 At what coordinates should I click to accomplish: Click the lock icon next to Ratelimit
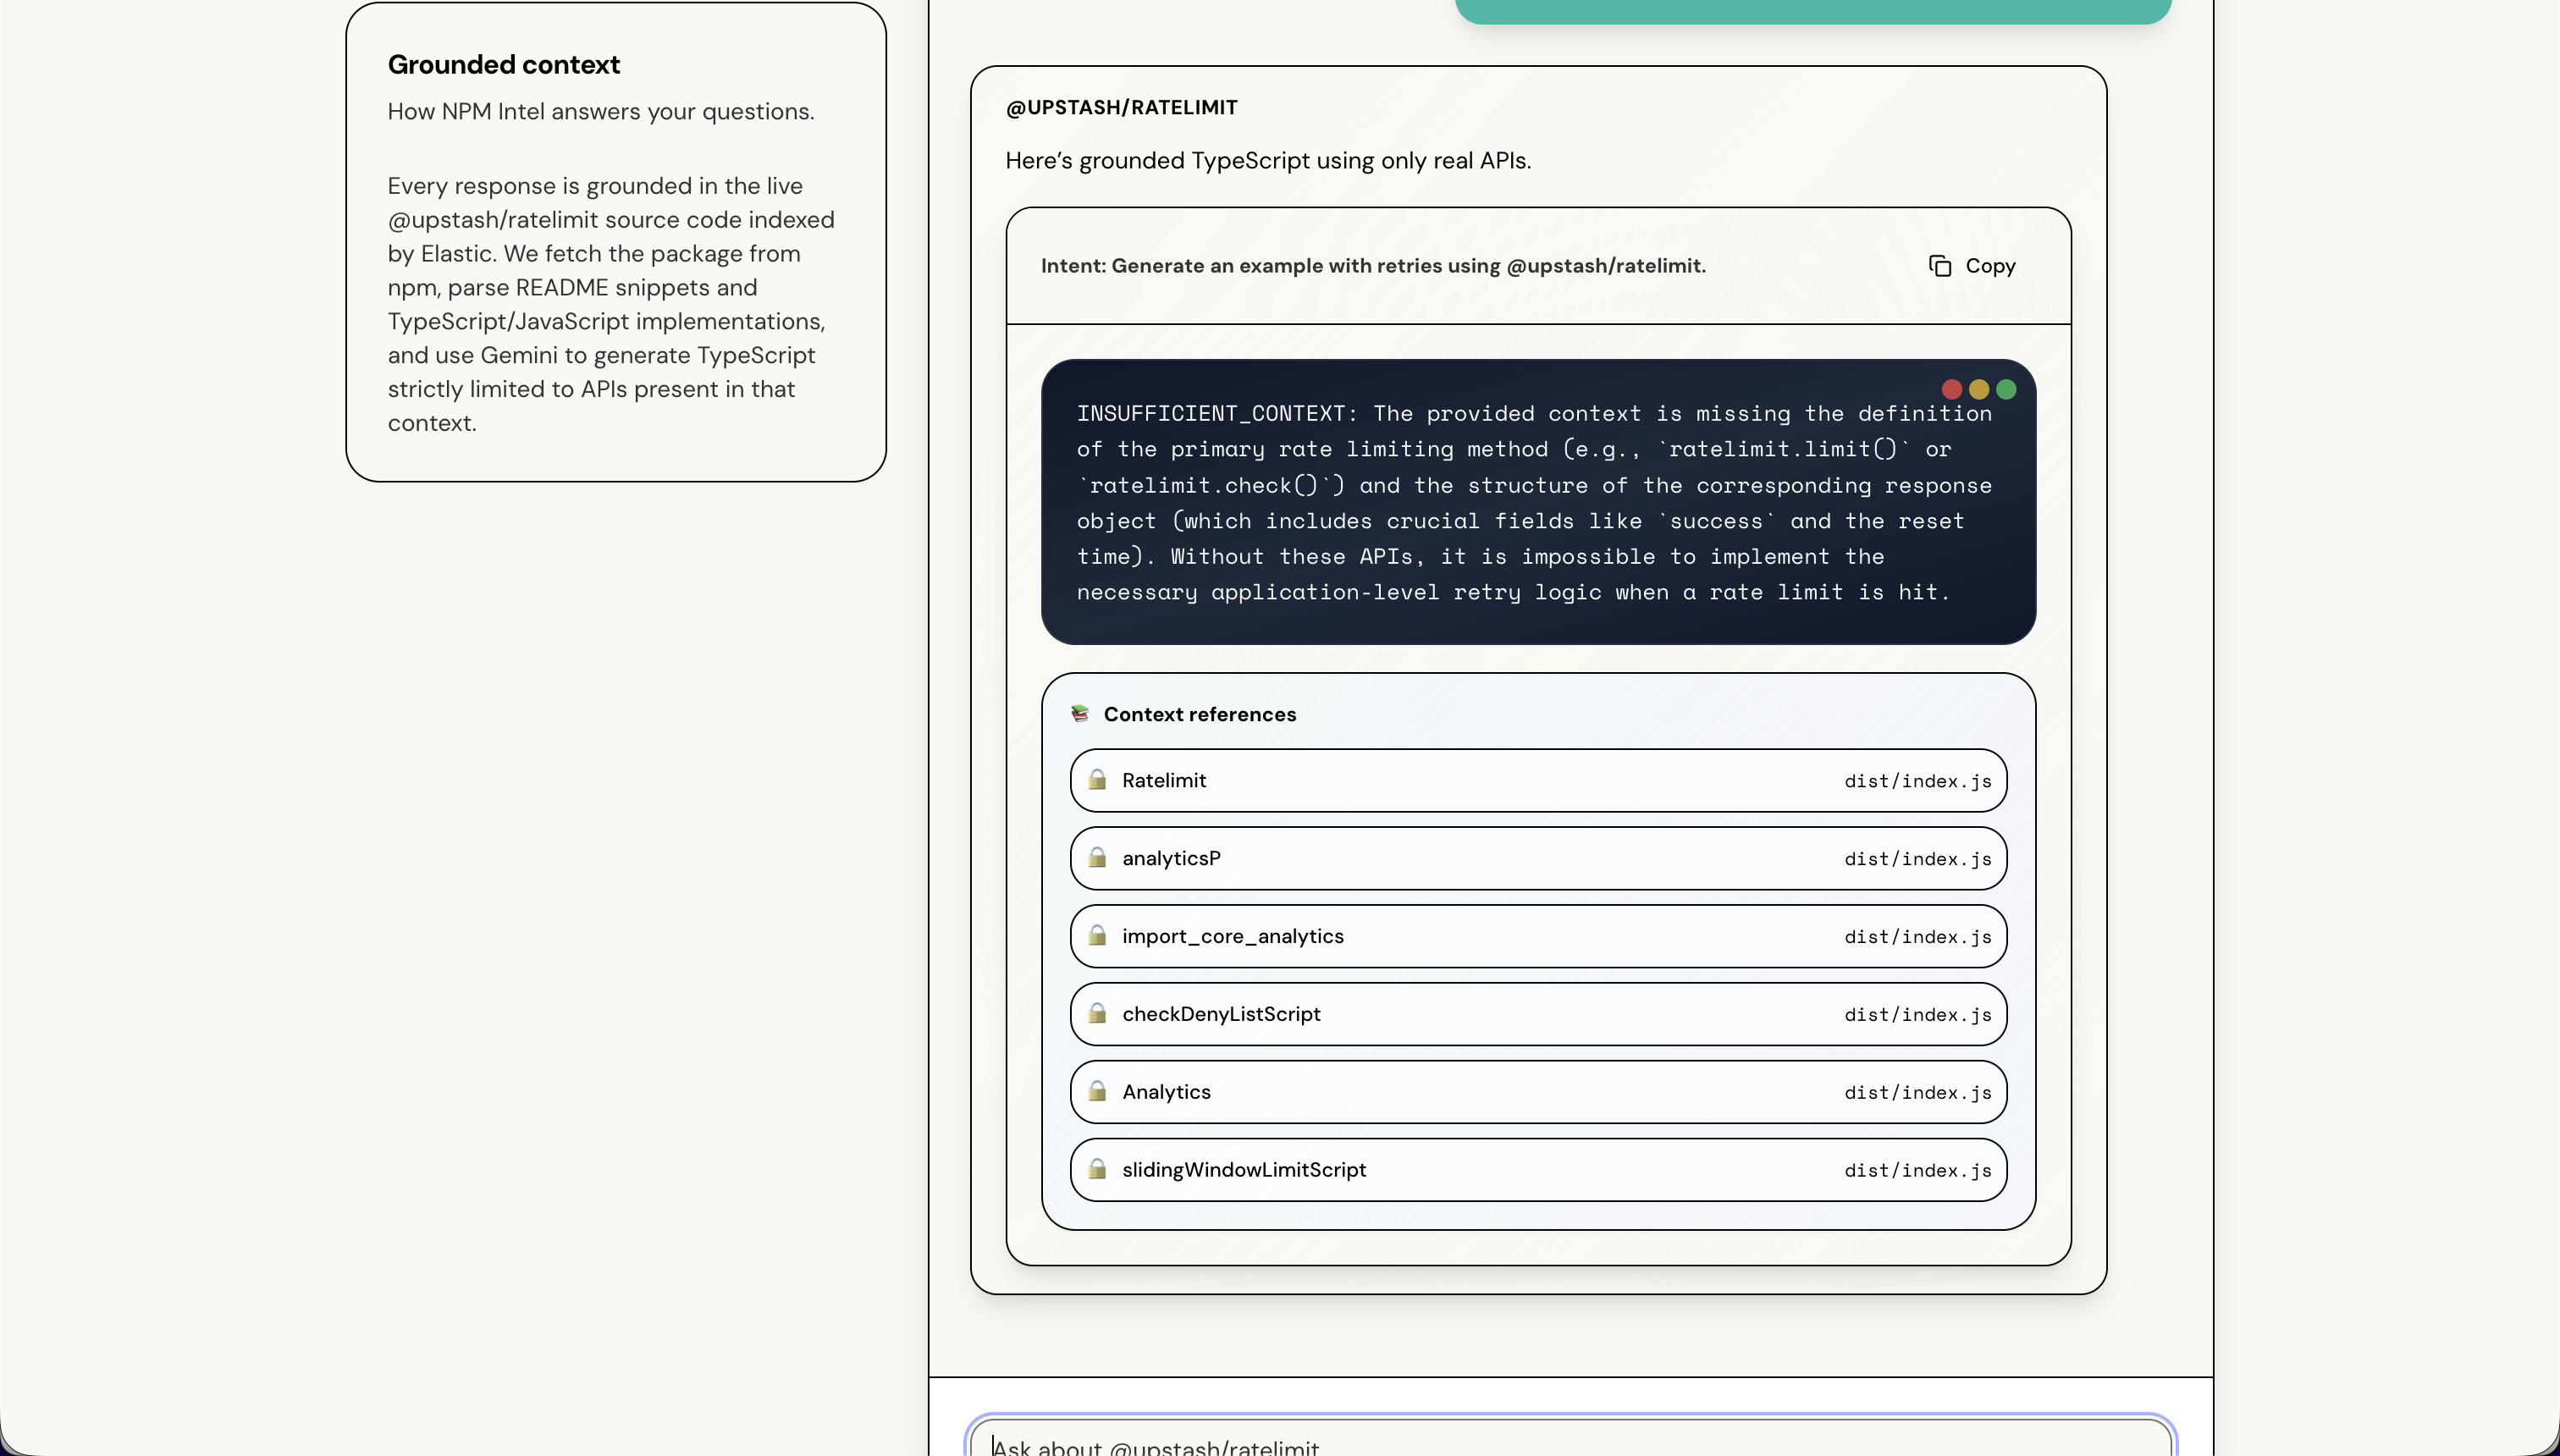1097,780
